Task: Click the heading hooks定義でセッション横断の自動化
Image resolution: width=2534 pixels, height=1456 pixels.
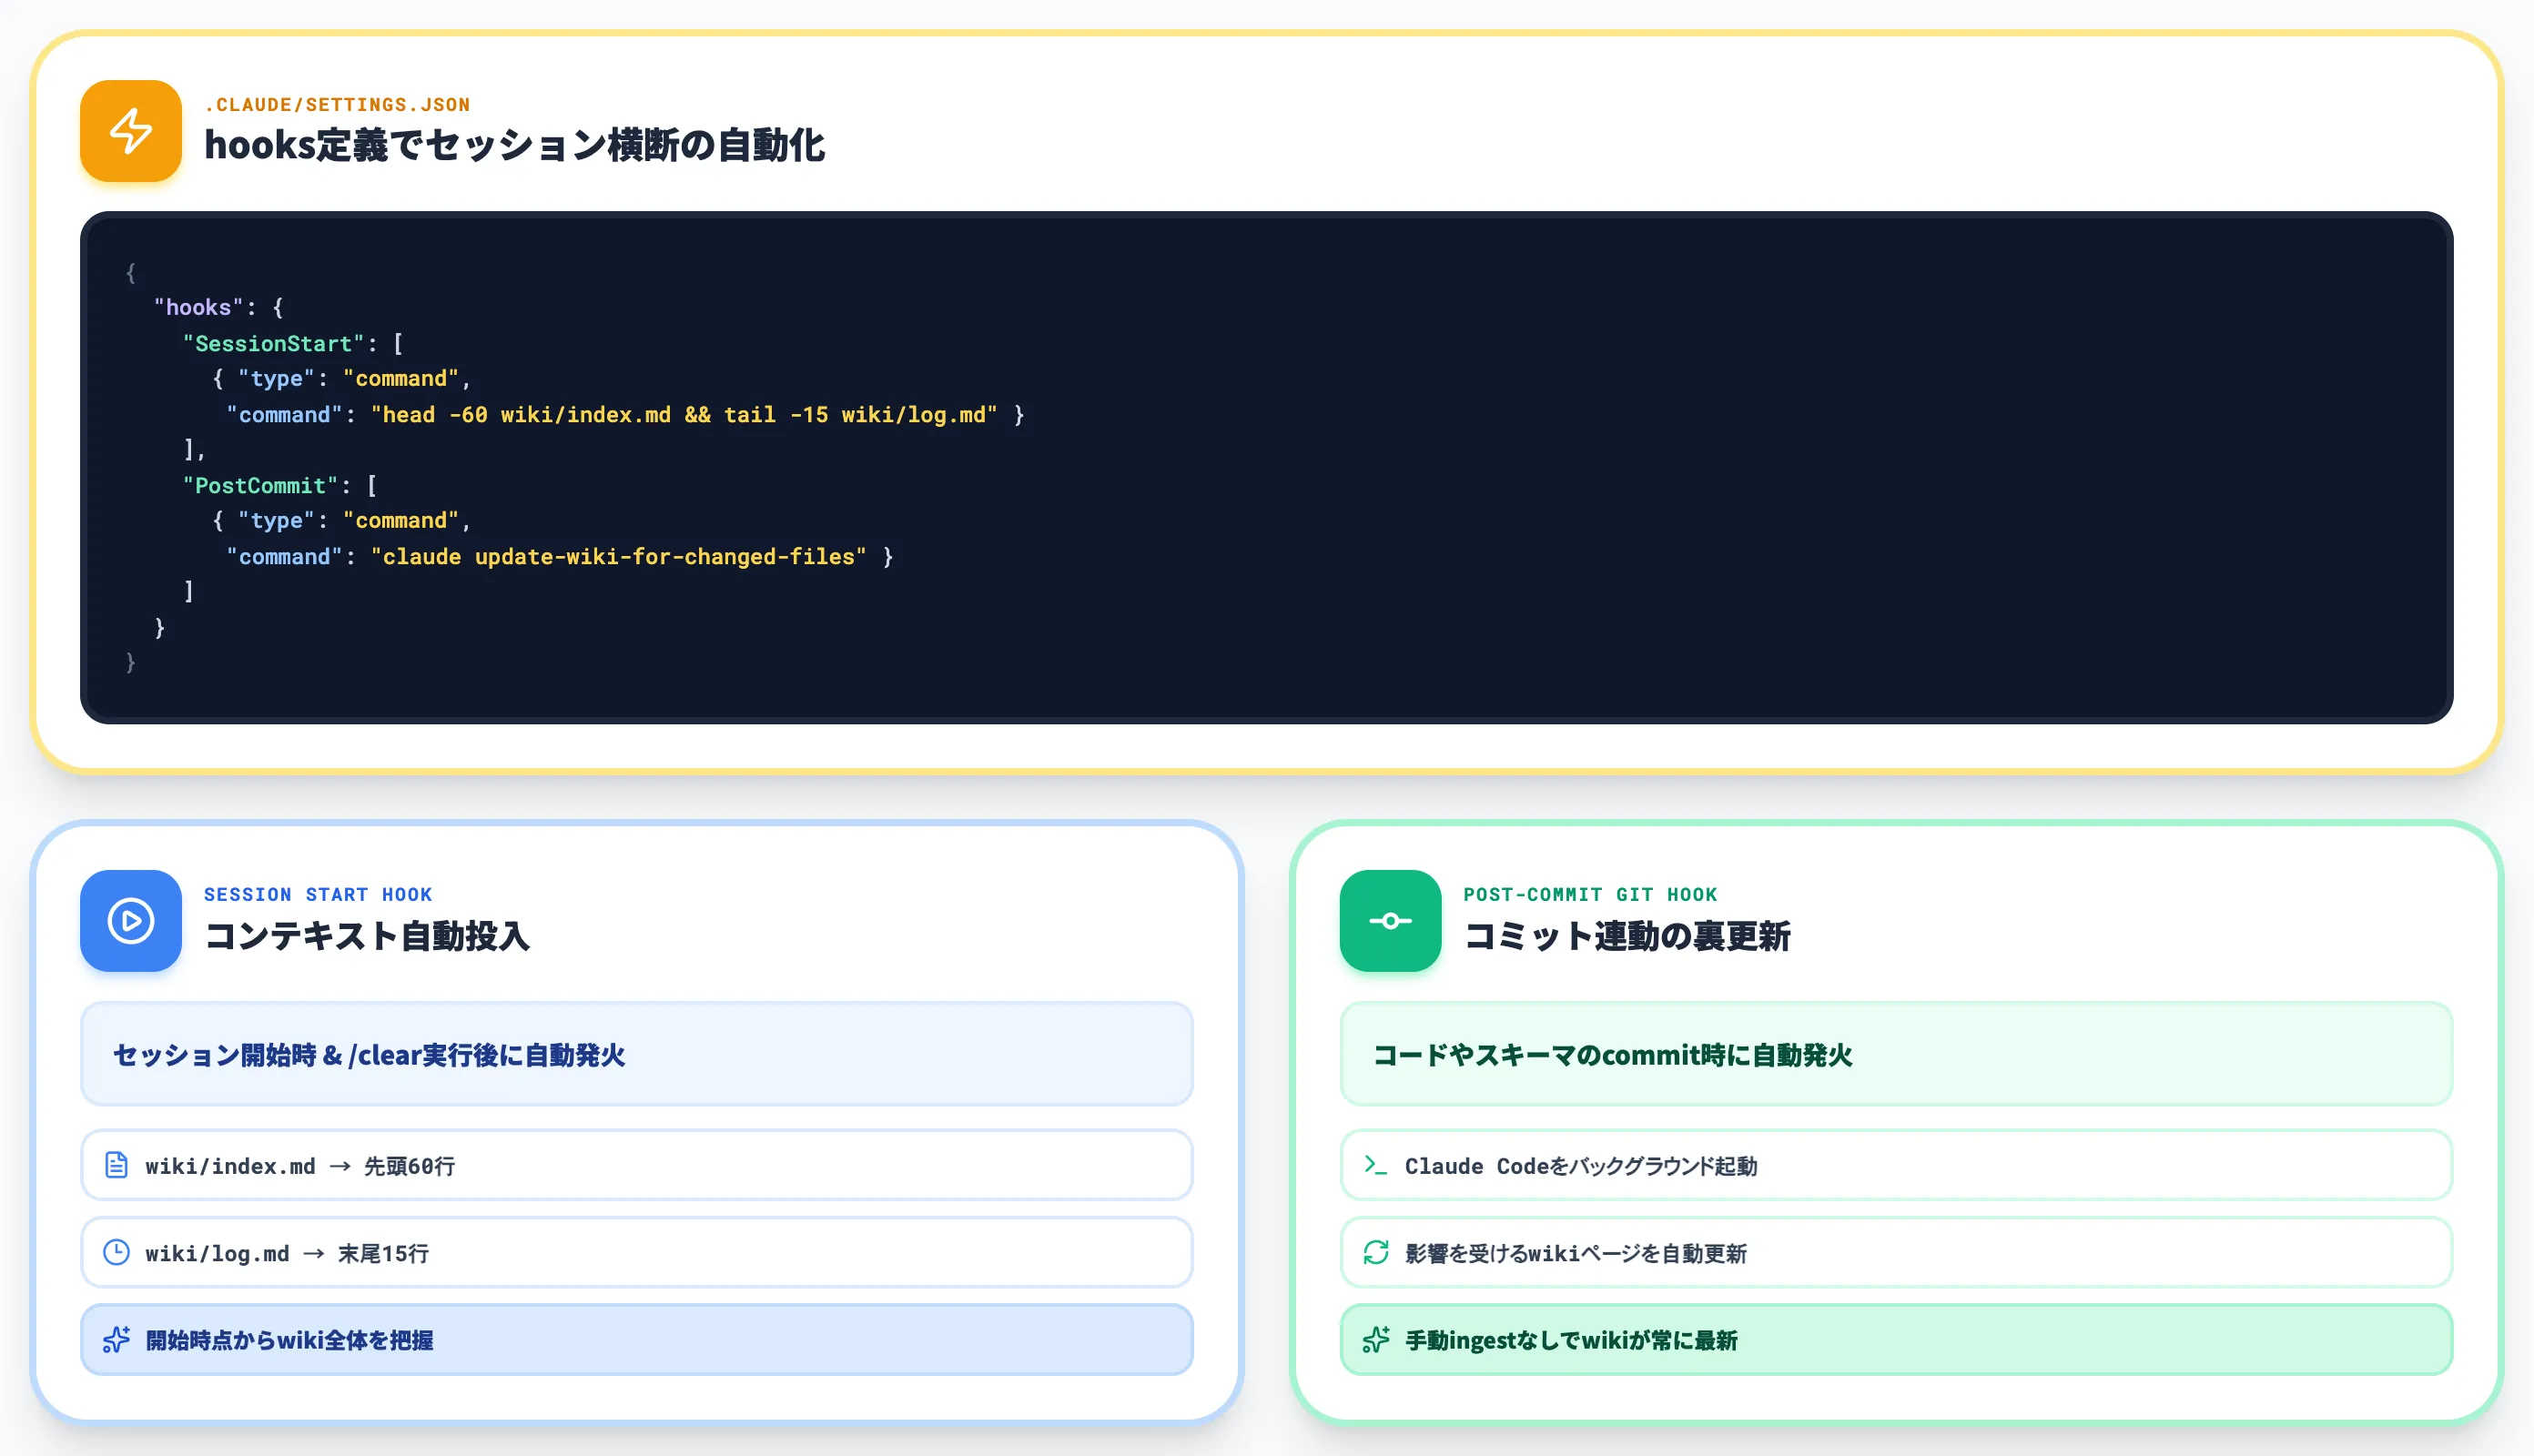Action: pos(515,146)
